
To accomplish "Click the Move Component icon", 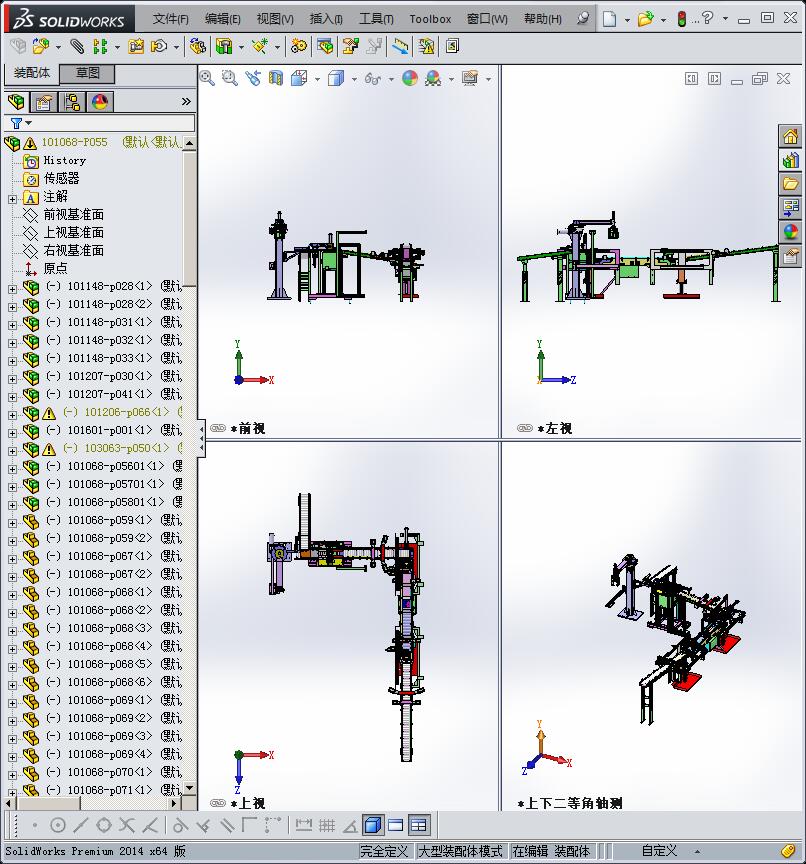I will [159, 46].
